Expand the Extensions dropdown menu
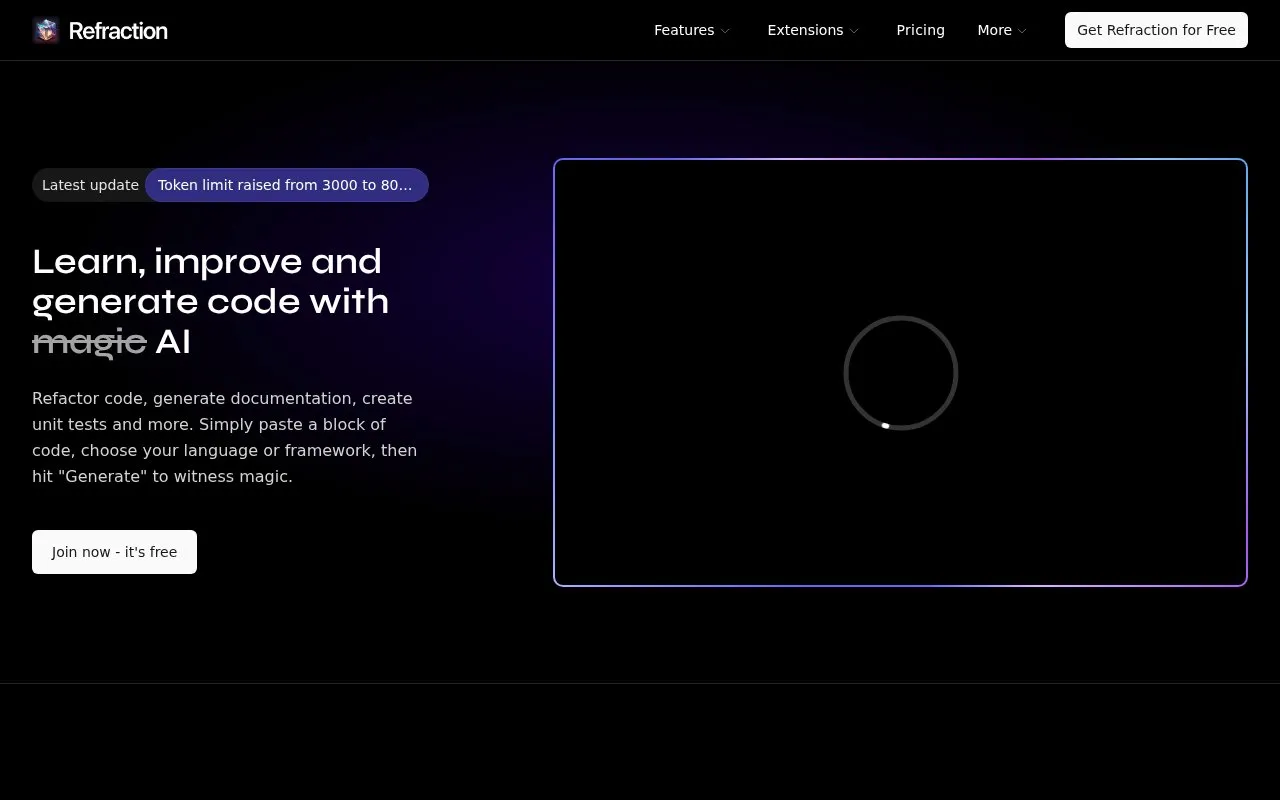The width and height of the screenshot is (1280, 800). (x=813, y=30)
